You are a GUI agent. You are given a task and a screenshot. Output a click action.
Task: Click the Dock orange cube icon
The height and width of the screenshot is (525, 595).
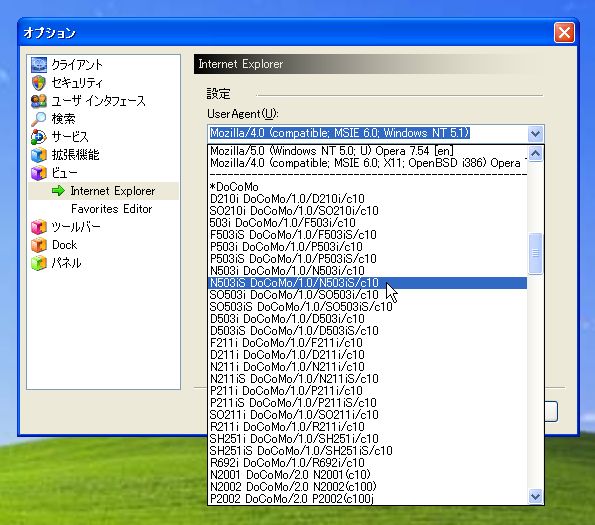pyautogui.click(x=39, y=245)
